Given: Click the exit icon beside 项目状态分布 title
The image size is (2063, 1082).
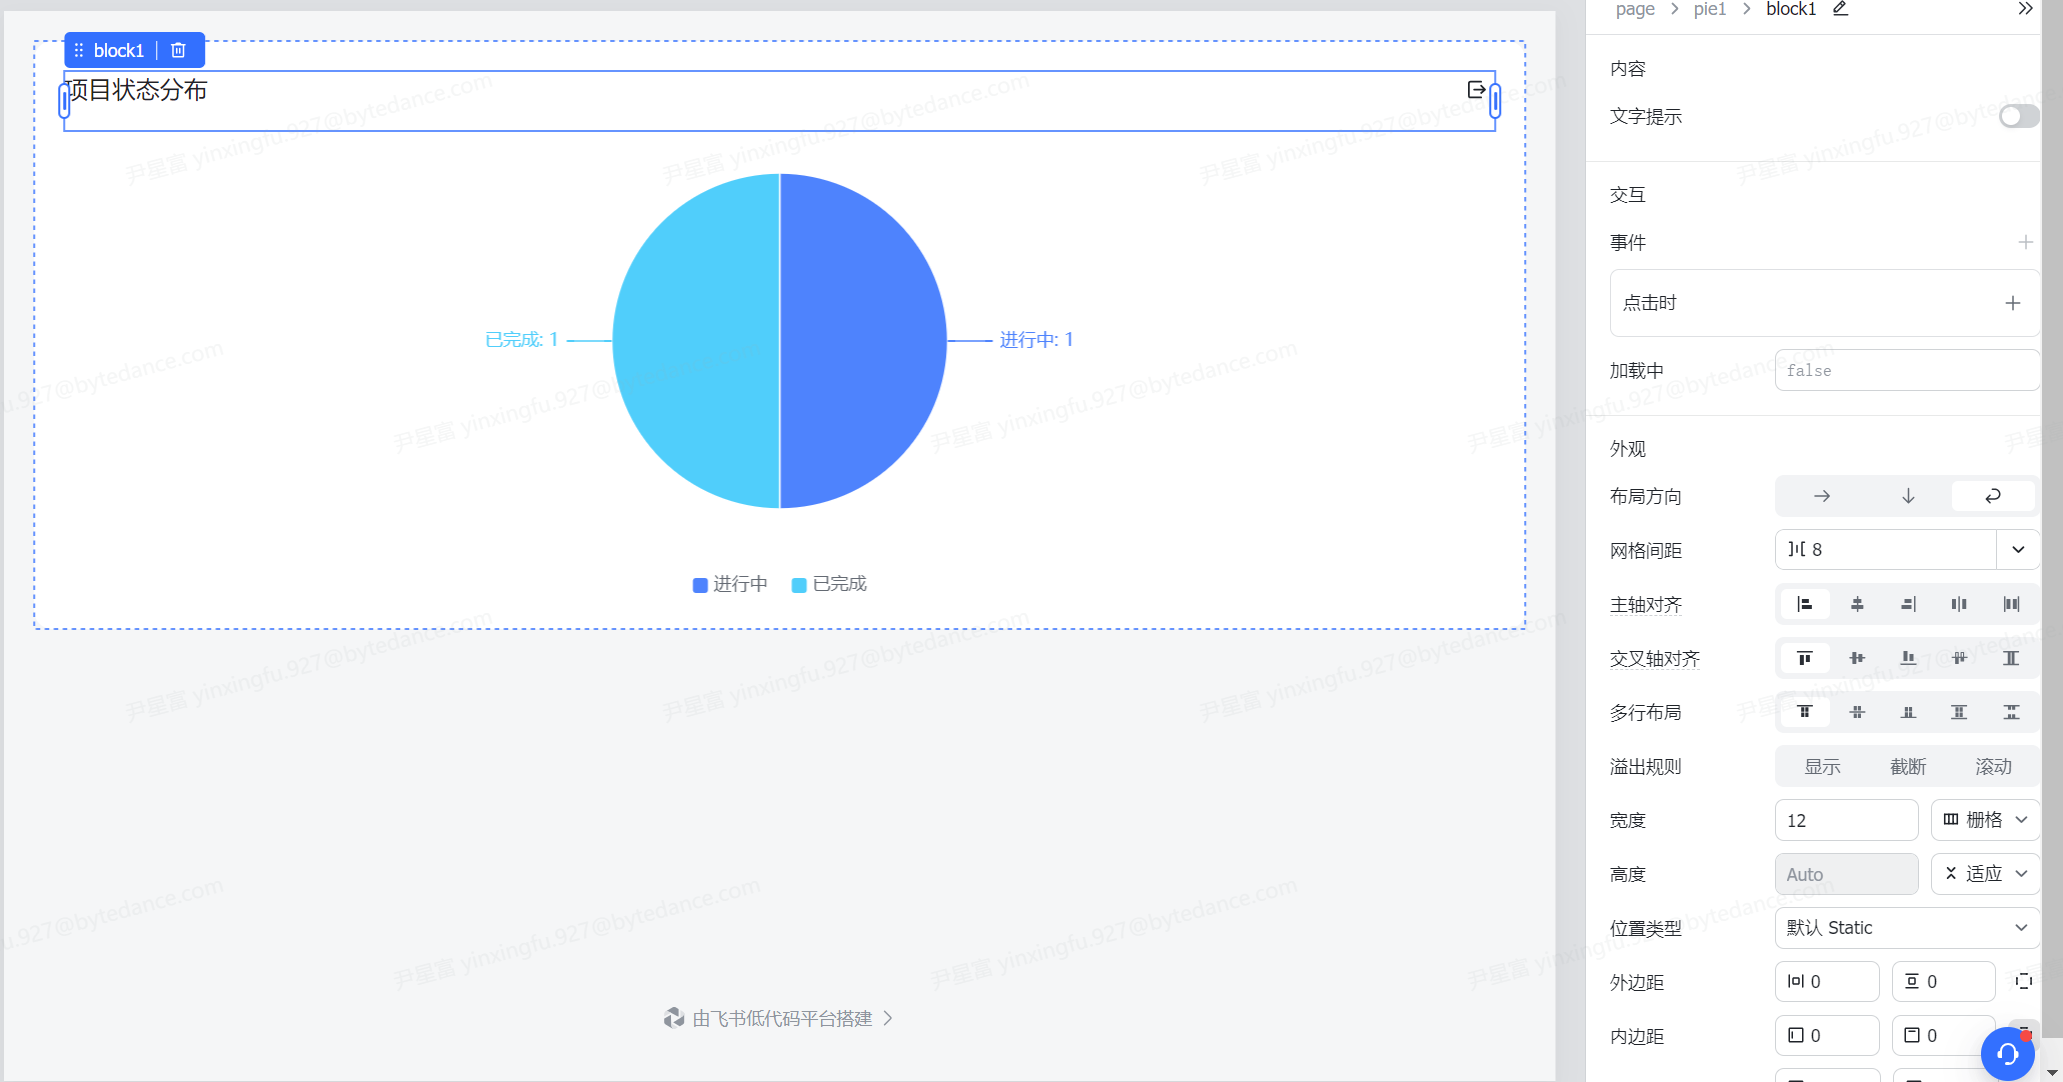Looking at the screenshot, I should pos(1476,90).
